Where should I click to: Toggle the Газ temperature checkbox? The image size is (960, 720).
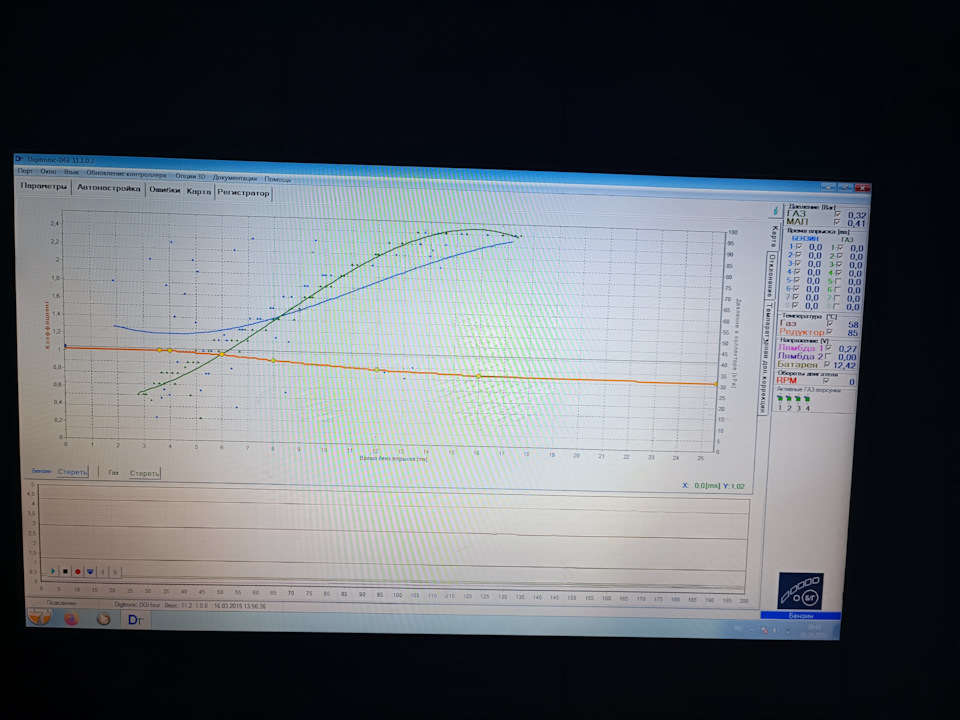pos(830,324)
